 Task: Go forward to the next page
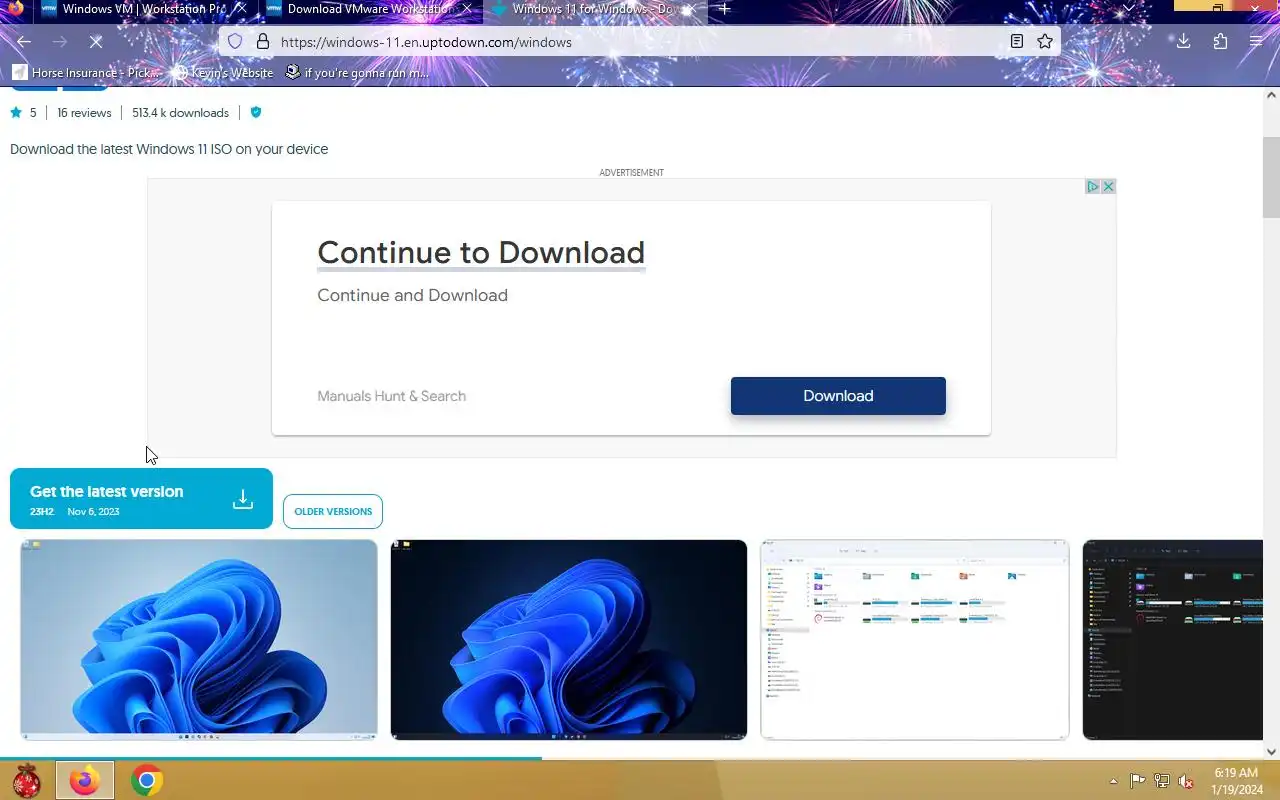(x=60, y=42)
